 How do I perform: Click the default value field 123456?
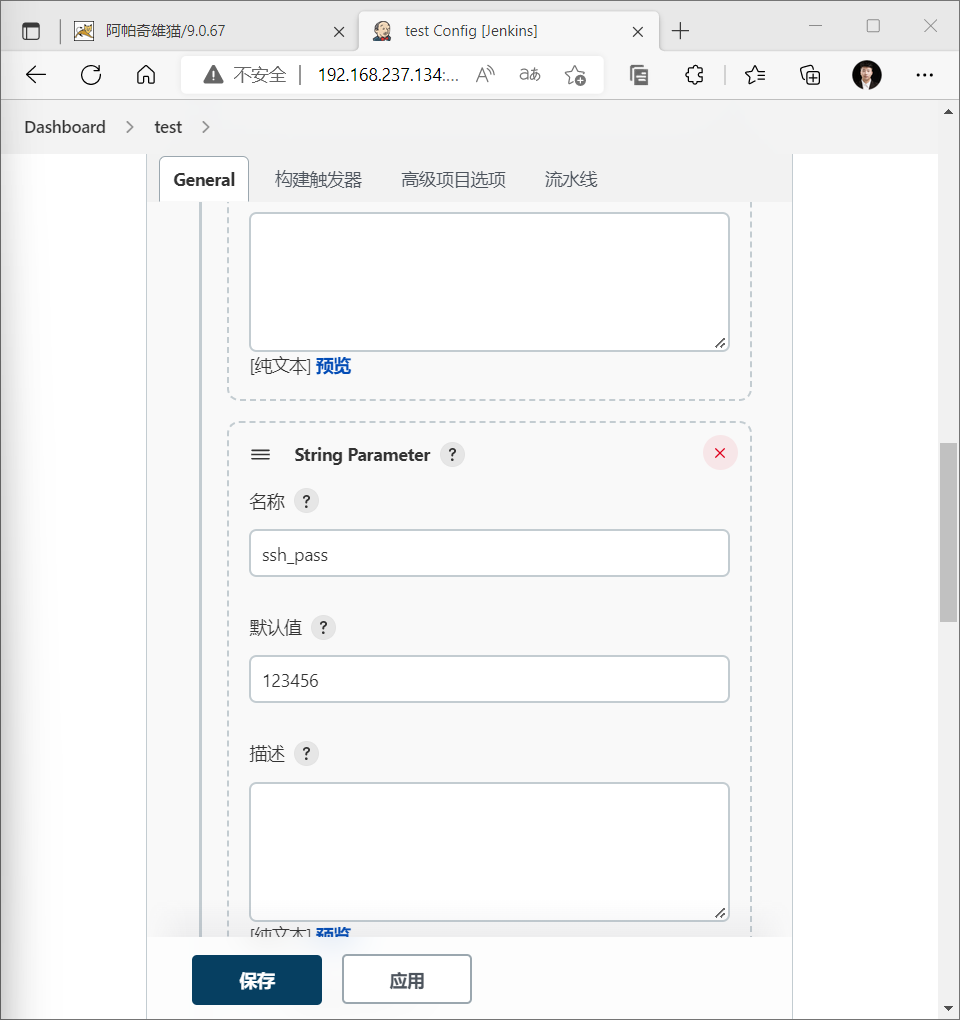pyautogui.click(x=489, y=679)
